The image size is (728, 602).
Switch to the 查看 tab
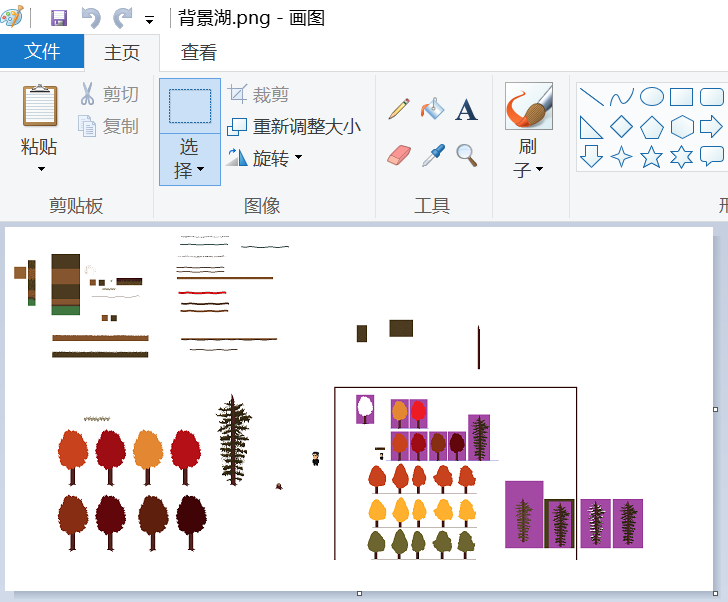[199, 52]
